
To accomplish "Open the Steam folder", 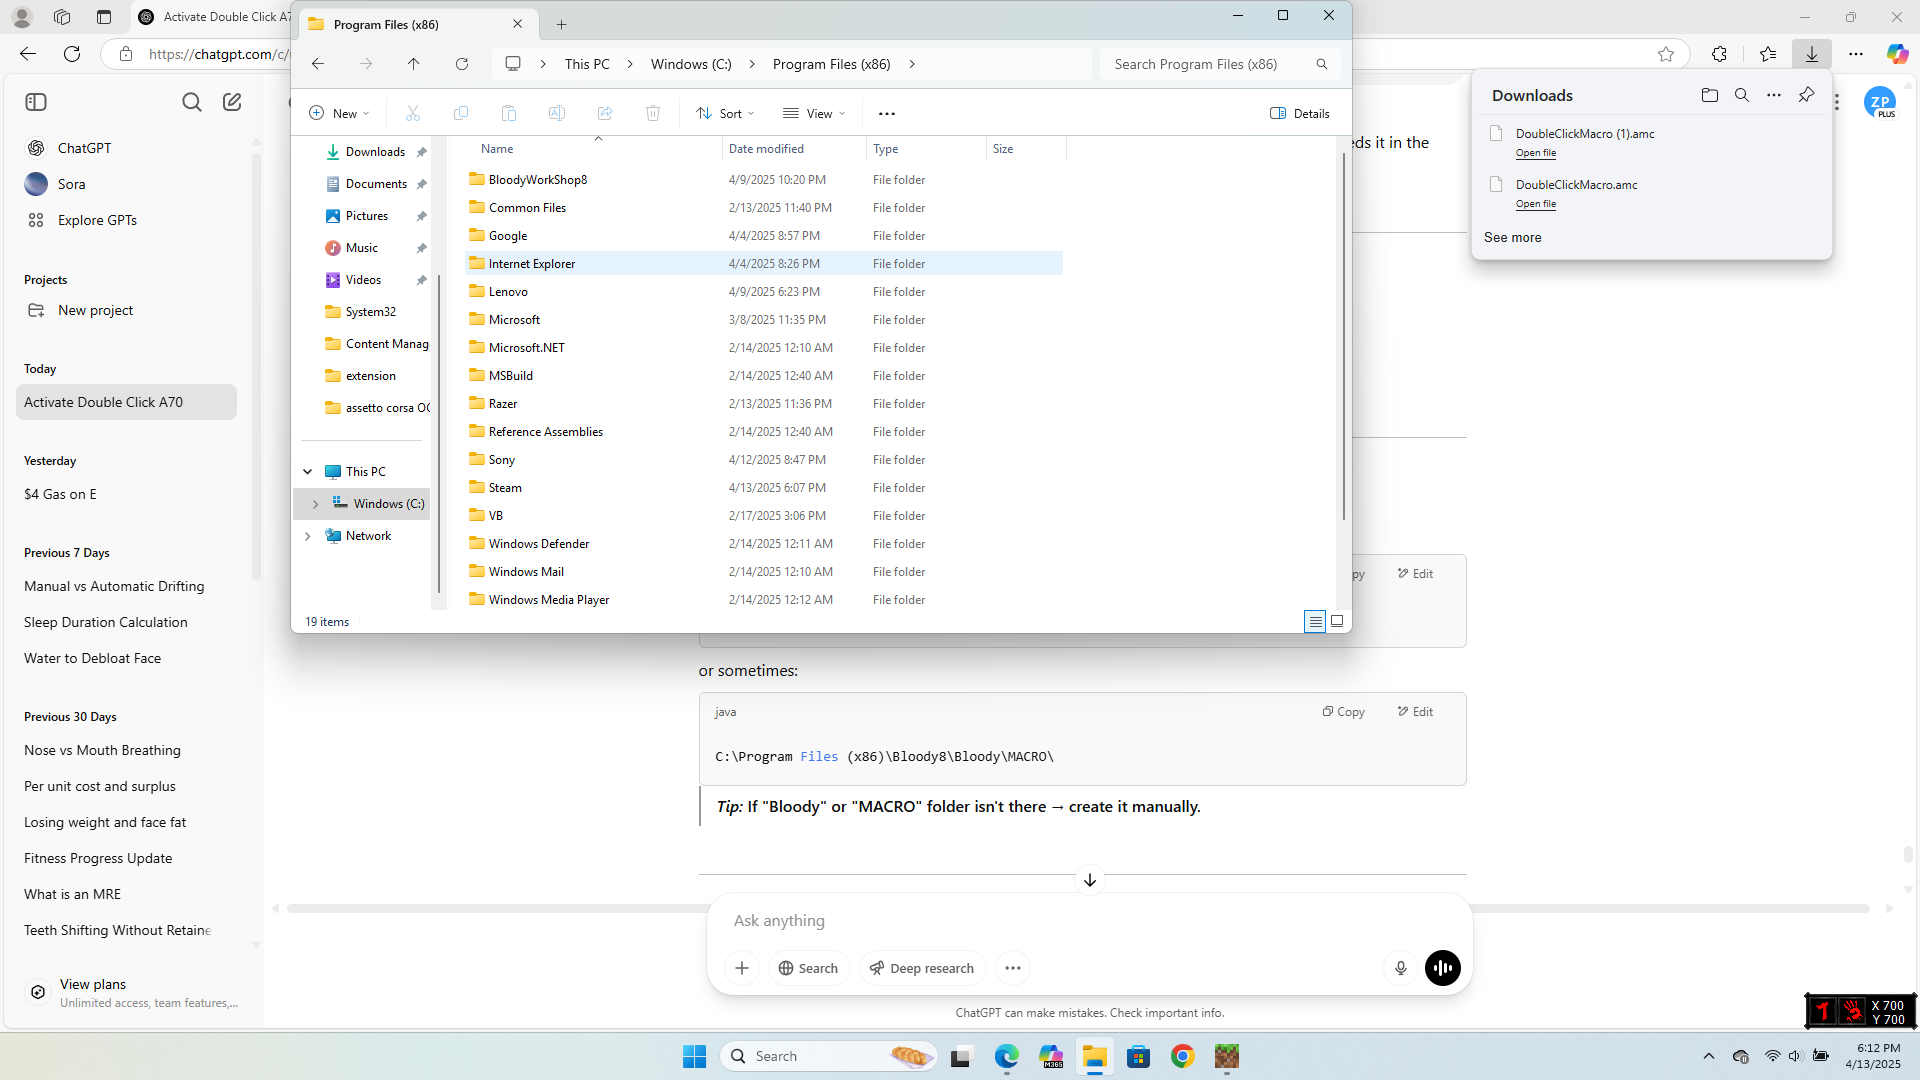I will (x=505, y=488).
